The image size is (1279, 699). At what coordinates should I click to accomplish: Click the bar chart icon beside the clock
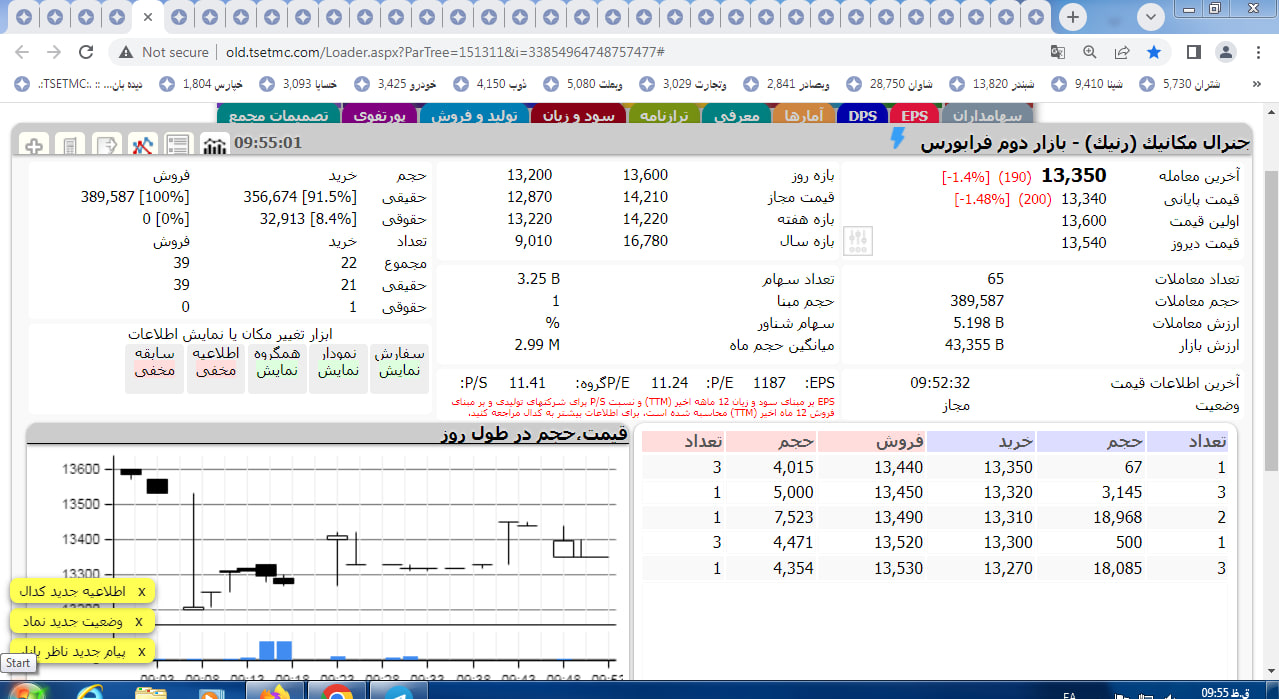click(214, 145)
